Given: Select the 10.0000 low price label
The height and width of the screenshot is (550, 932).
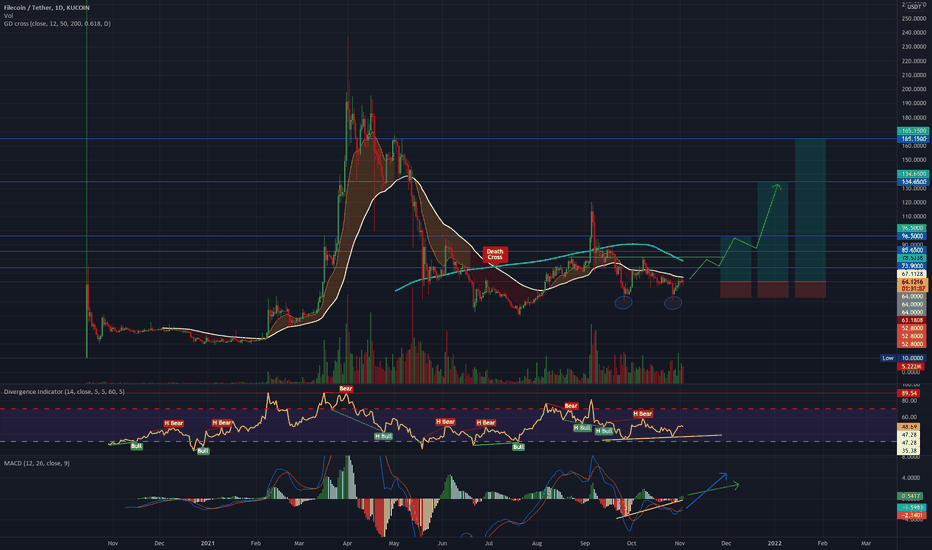Looking at the screenshot, I should point(912,358).
